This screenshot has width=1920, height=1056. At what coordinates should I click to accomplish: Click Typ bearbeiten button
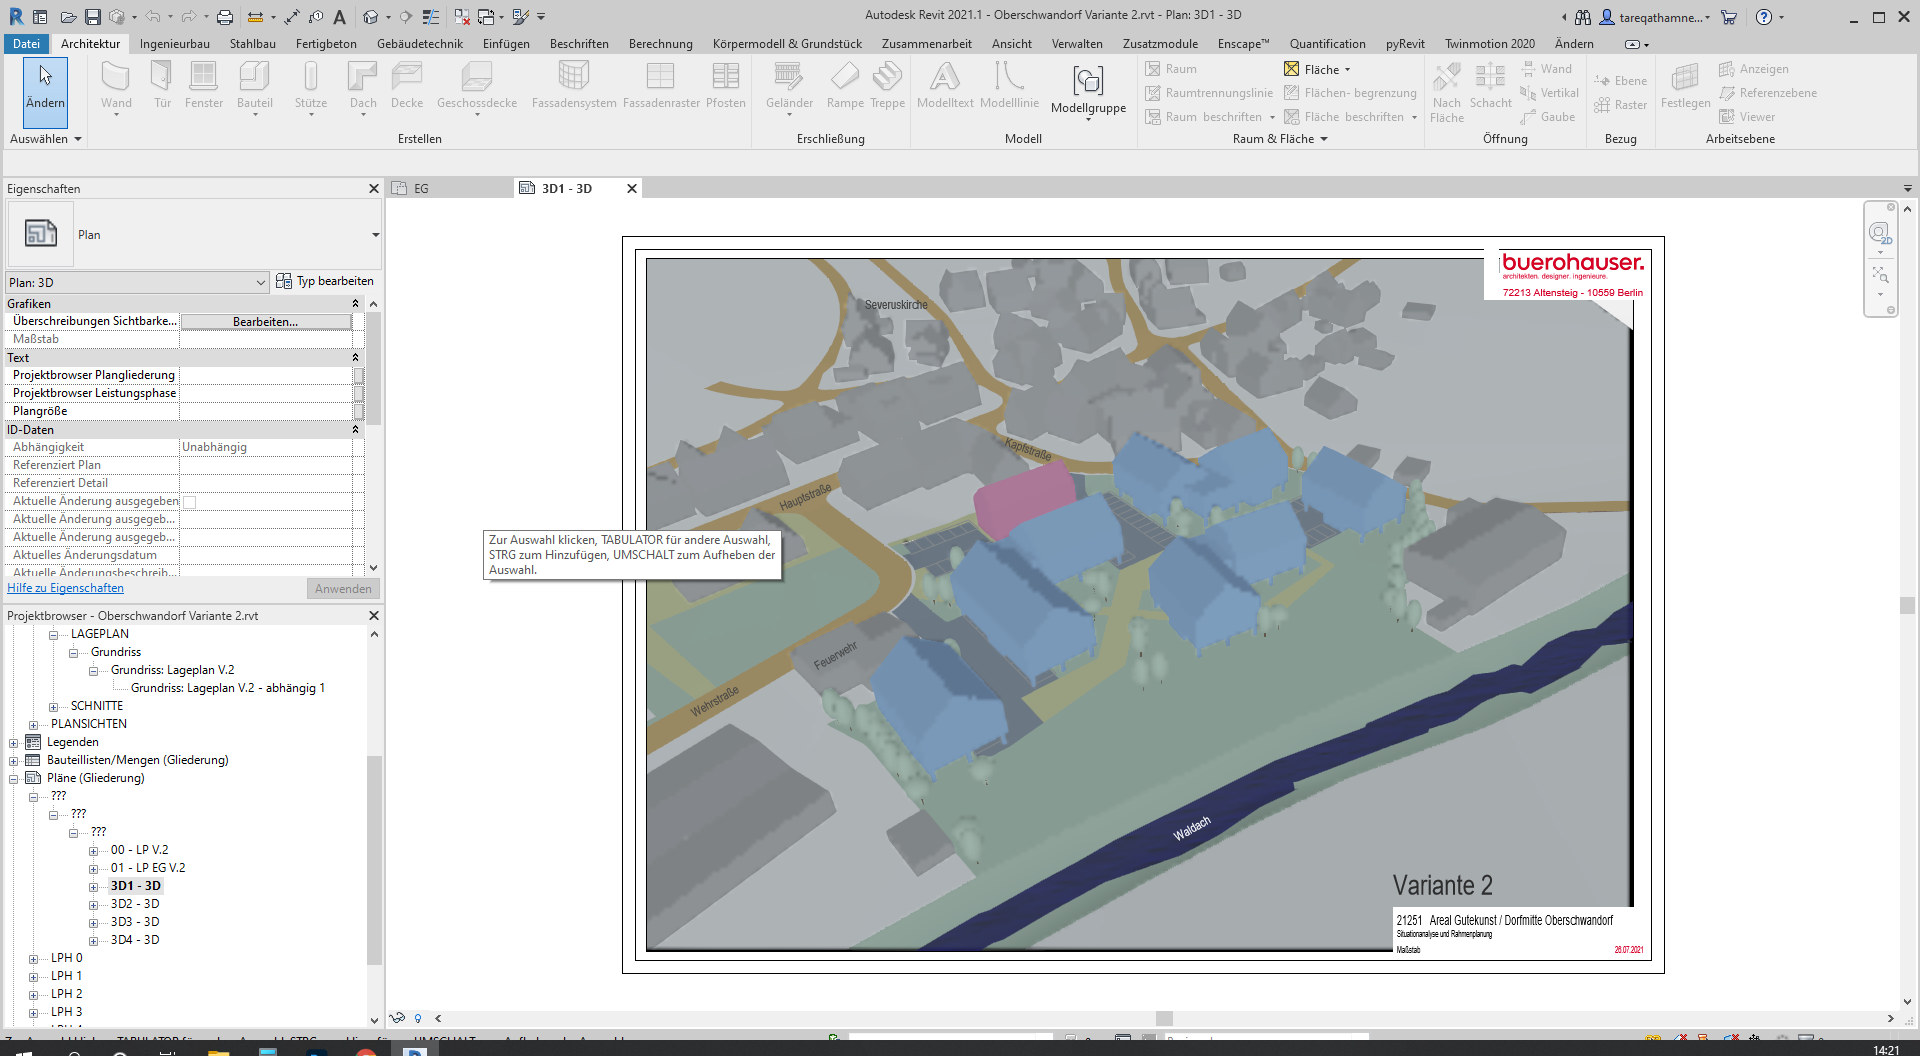pyautogui.click(x=325, y=281)
